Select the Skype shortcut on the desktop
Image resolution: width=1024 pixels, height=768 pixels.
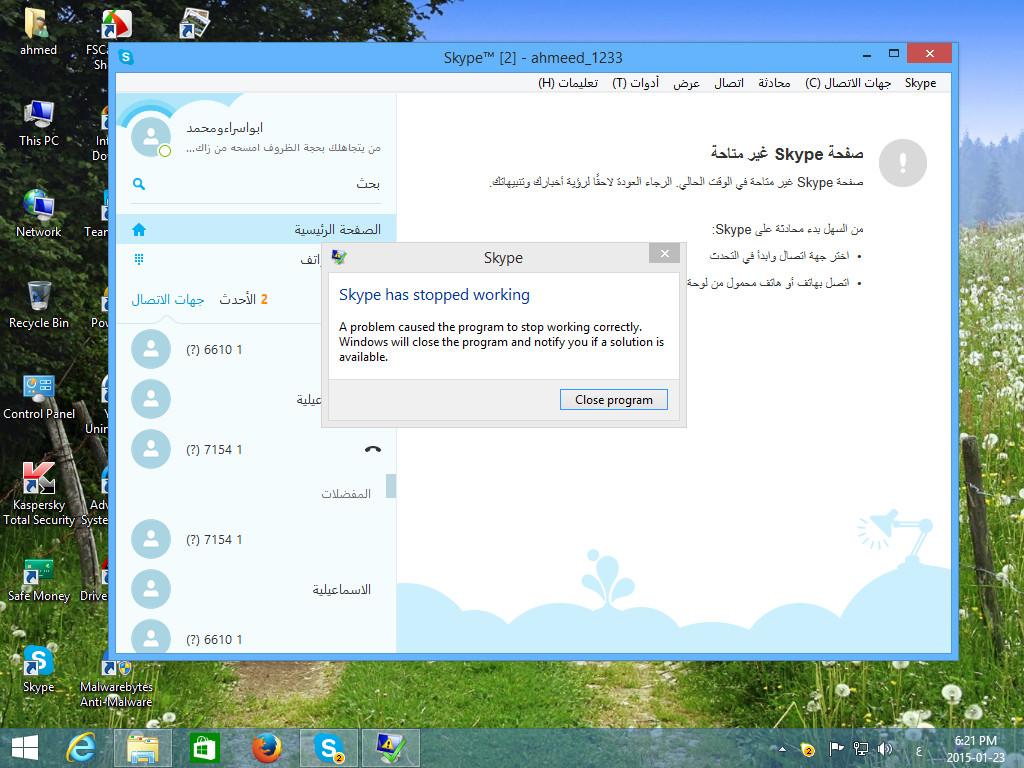pyautogui.click(x=39, y=669)
